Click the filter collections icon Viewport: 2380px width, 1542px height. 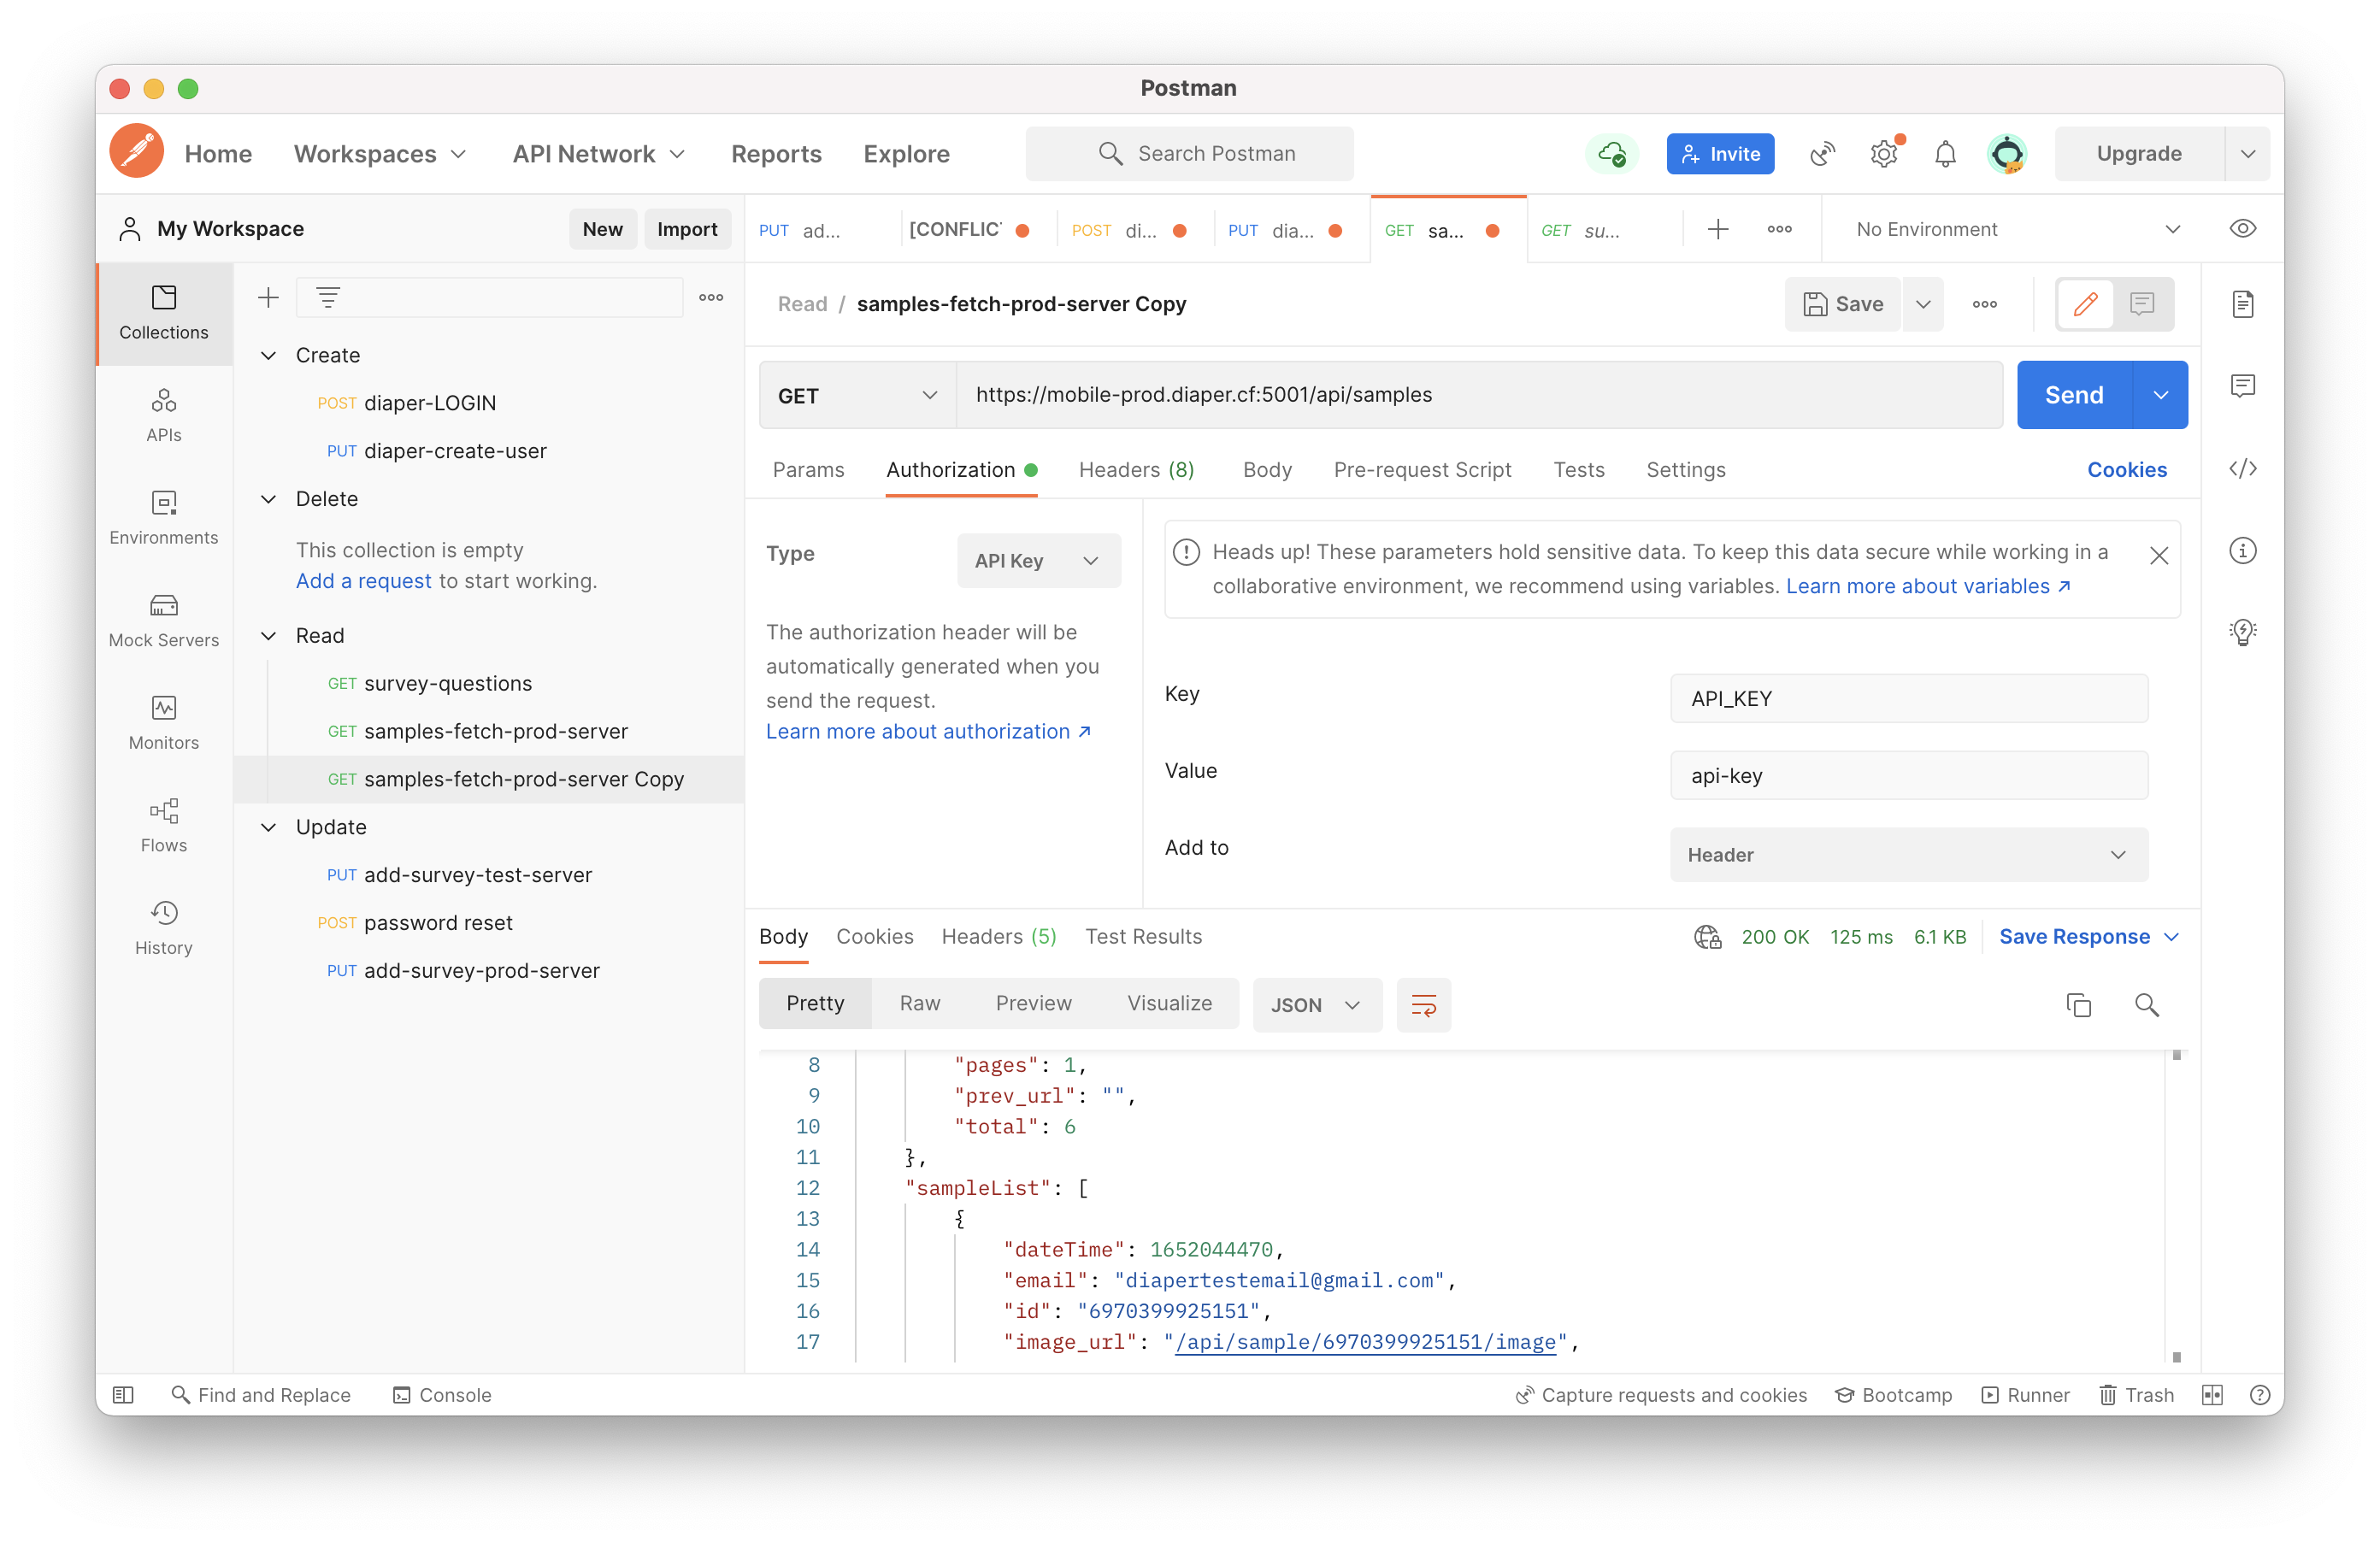[328, 297]
